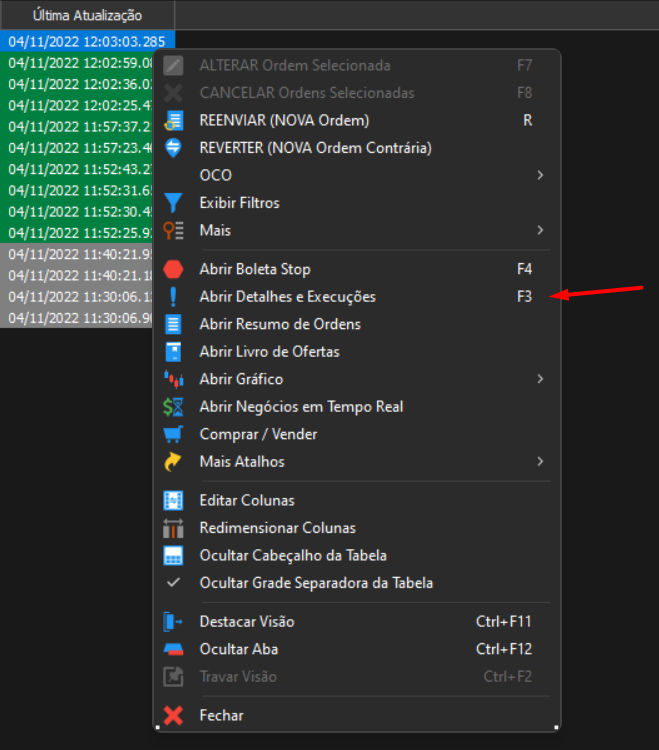
Task: Select the green row with time 12:02:36
Action: (77, 84)
